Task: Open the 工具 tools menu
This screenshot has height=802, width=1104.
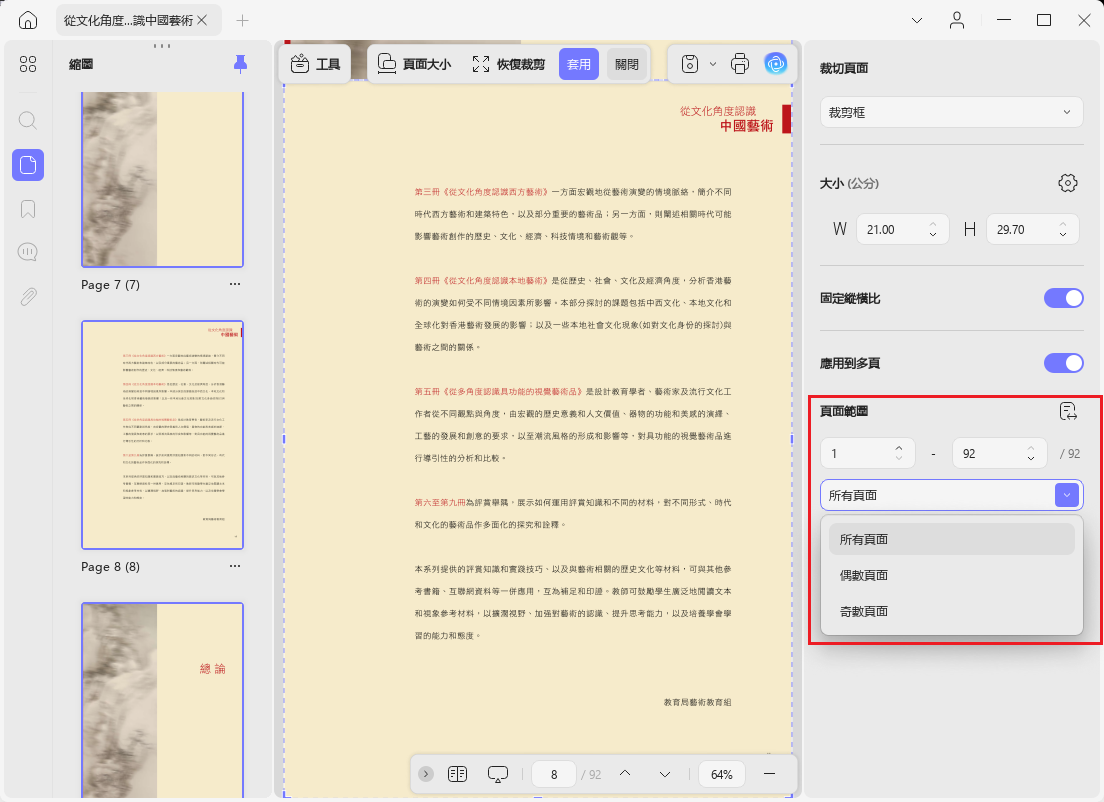Action: coord(315,64)
